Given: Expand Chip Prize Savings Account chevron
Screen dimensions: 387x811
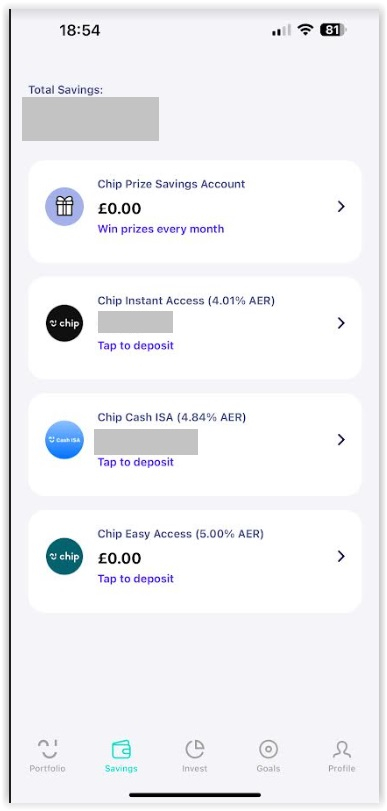Looking at the screenshot, I should (x=341, y=207).
